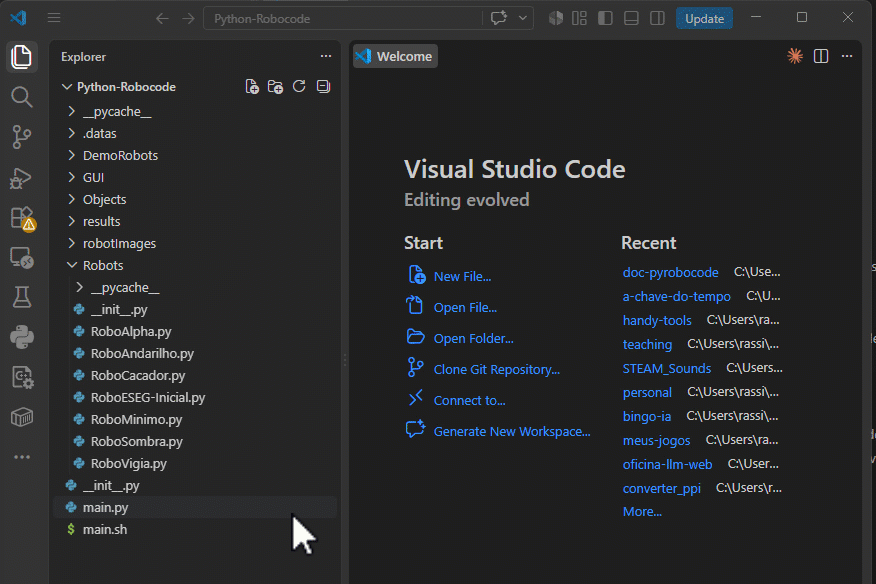This screenshot has height=584, width=876.
Task: Click the Claude starburst icon in editor toolbar
Action: point(794,56)
